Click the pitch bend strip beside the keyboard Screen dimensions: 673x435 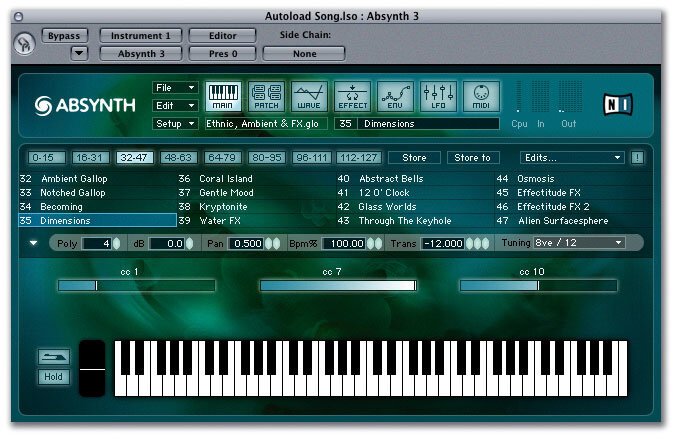click(x=92, y=368)
